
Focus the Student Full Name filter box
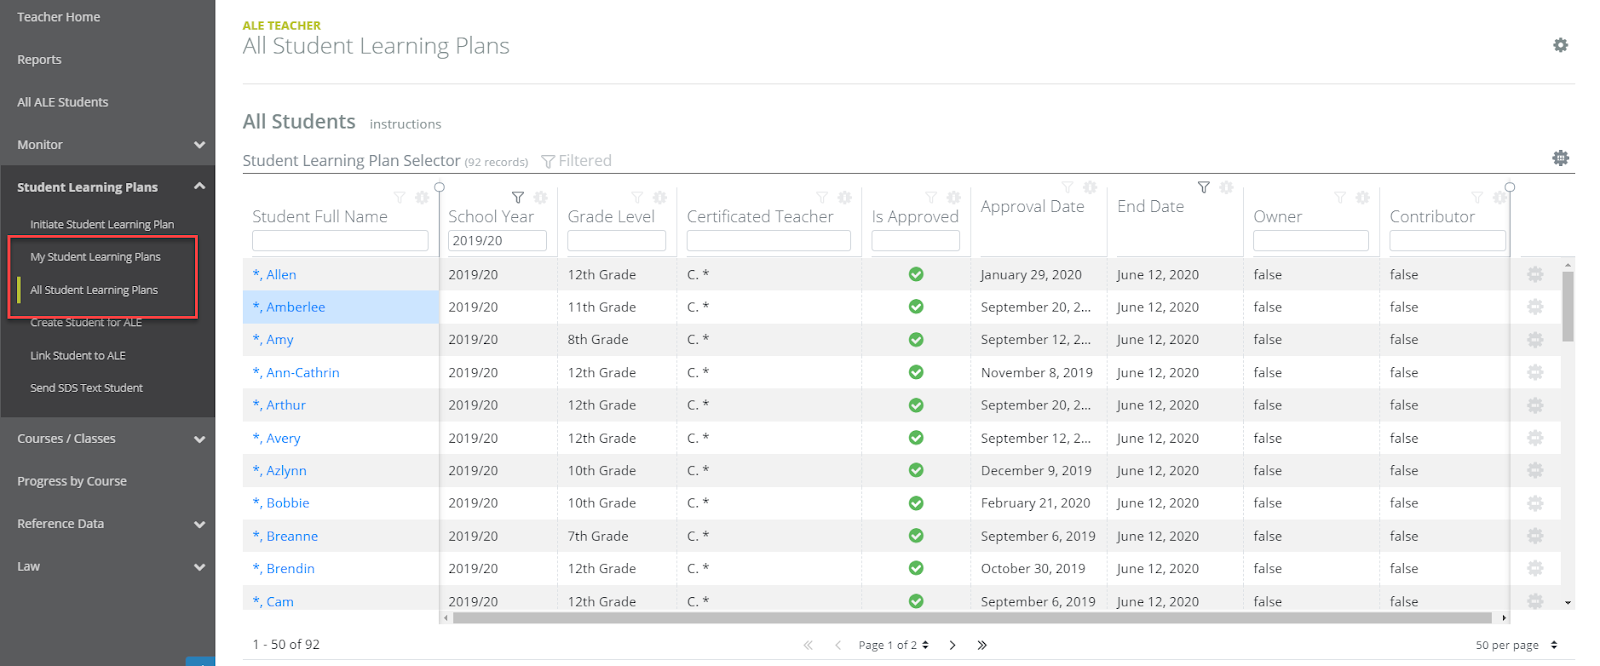pos(340,241)
